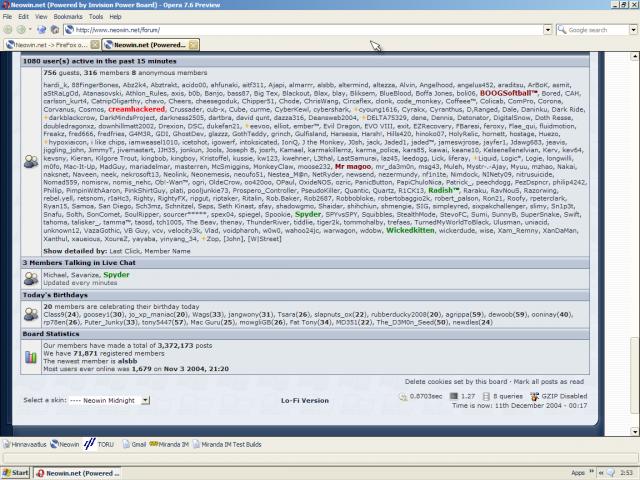Click the GZIP Disabled status icon

[534, 396]
